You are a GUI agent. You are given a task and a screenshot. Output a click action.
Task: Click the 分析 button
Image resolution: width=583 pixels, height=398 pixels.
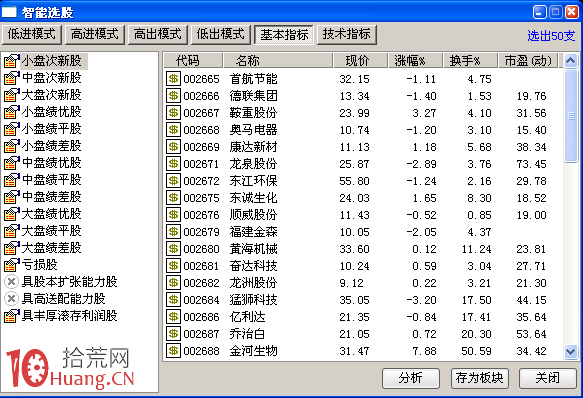[x=410, y=378]
